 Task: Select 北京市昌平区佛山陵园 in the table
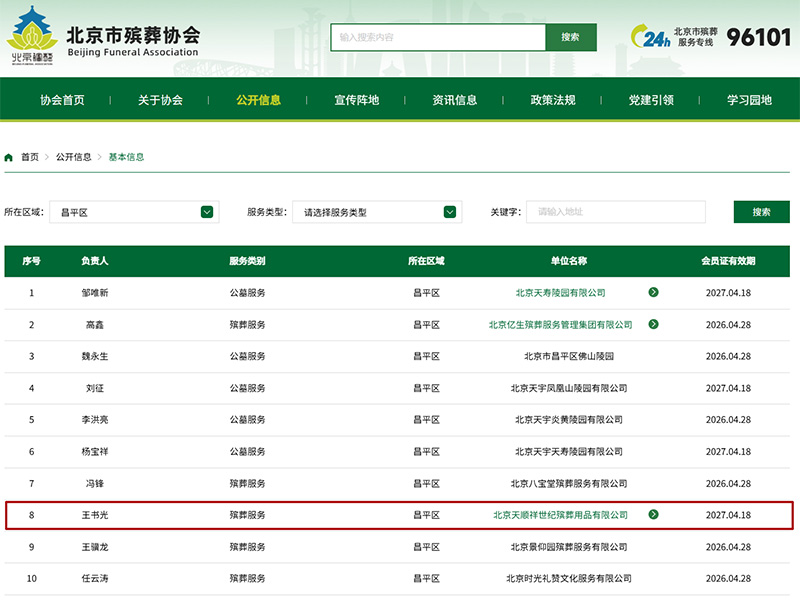point(569,356)
